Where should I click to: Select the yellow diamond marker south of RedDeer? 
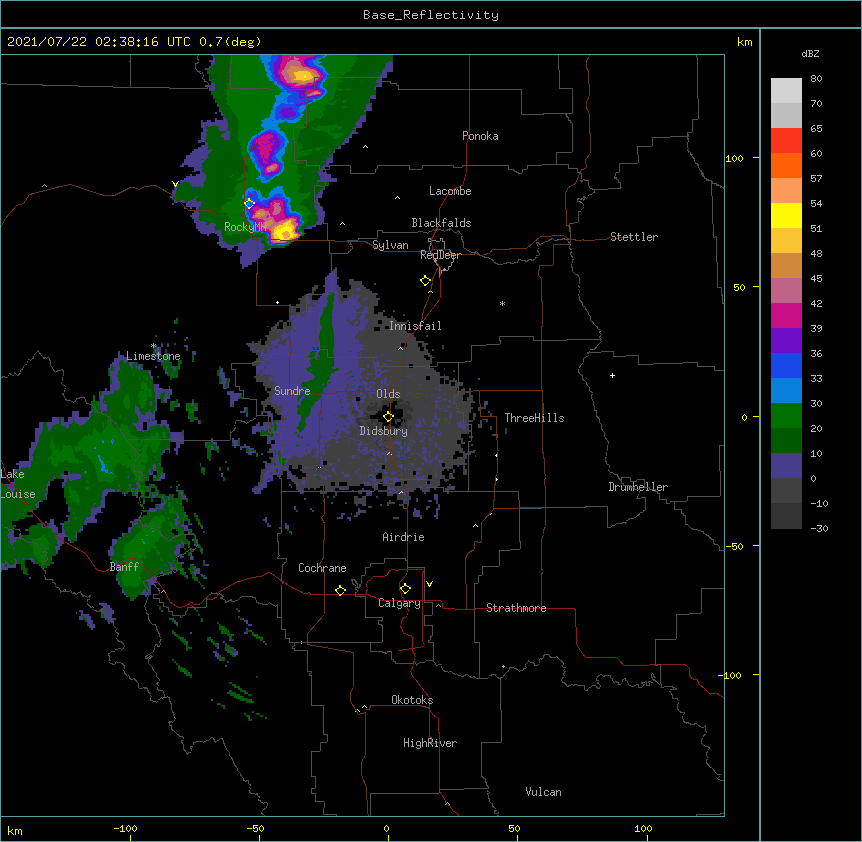(425, 281)
